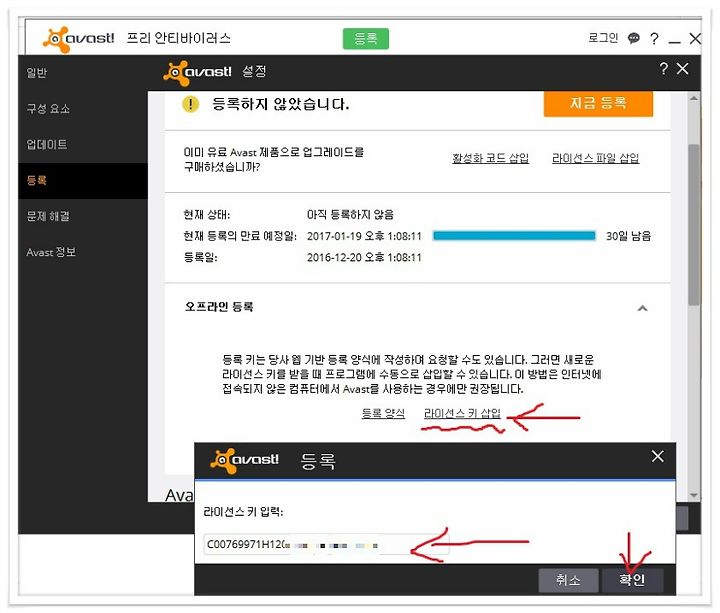720x613 pixels.
Task: Click the settings vertical scrollbar thumb
Action: pos(694,225)
